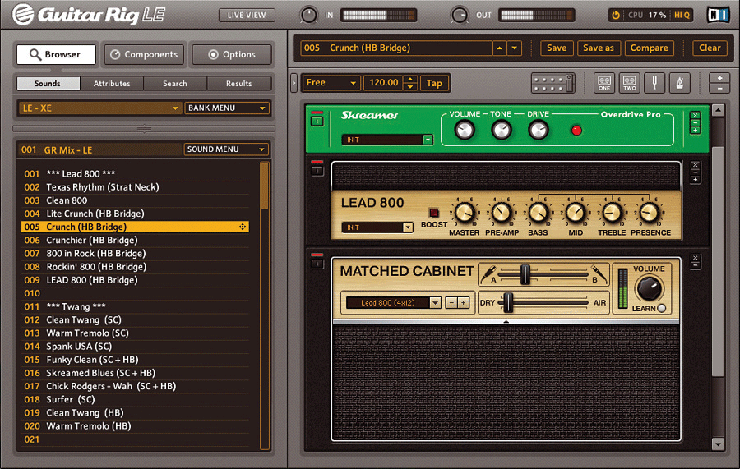The image size is (740, 469).
Task: Click the Save button
Action: click(556, 48)
